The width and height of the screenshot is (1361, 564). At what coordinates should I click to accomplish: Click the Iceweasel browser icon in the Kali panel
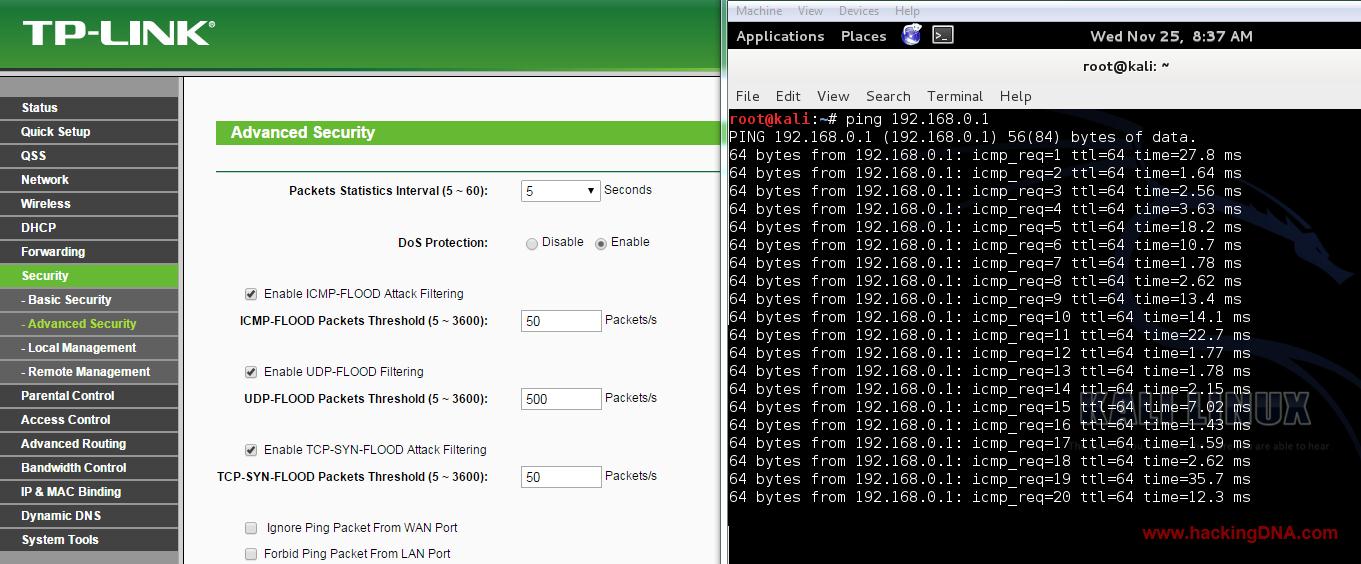click(911, 35)
